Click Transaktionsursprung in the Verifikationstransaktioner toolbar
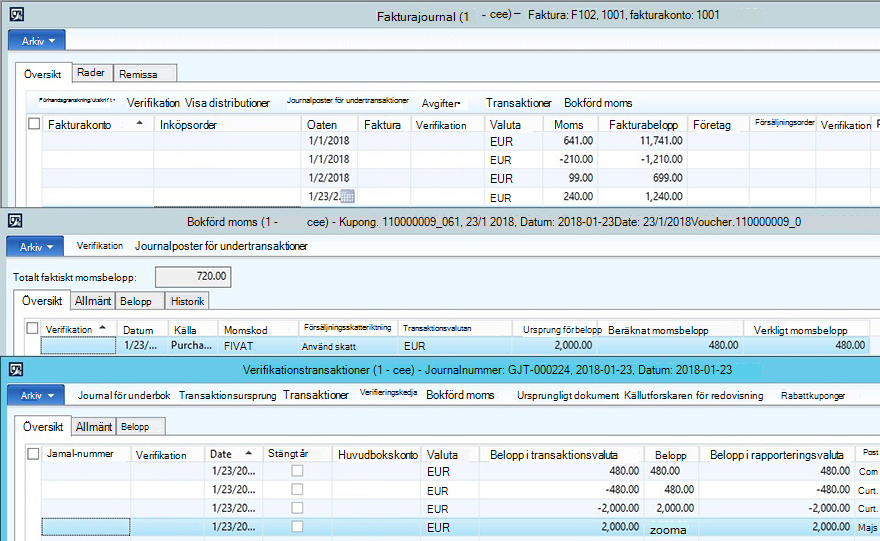Image resolution: width=880 pixels, height=541 pixels. [227, 395]
